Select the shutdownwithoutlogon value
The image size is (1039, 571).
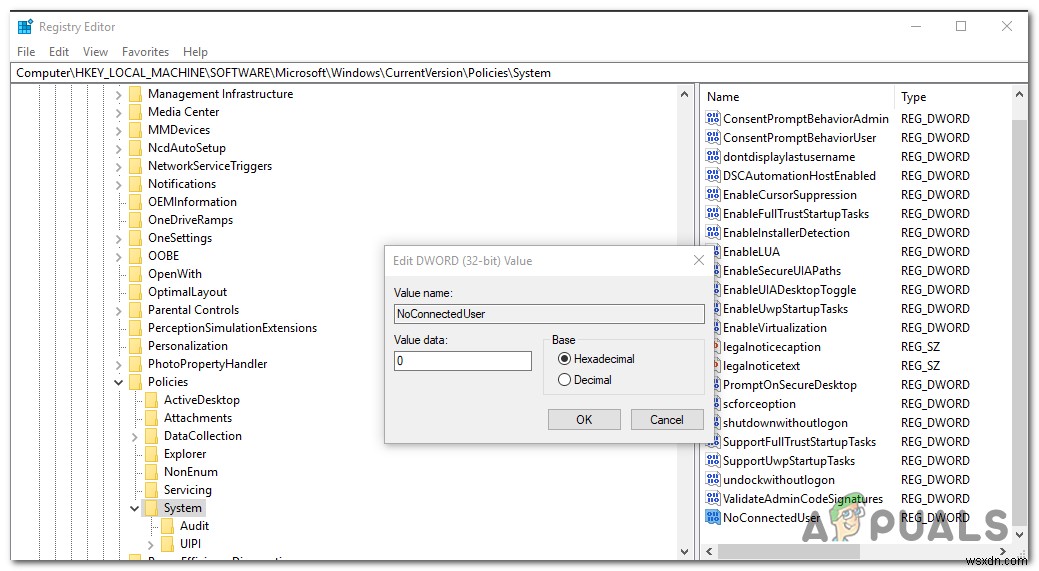tap(785, 423)
